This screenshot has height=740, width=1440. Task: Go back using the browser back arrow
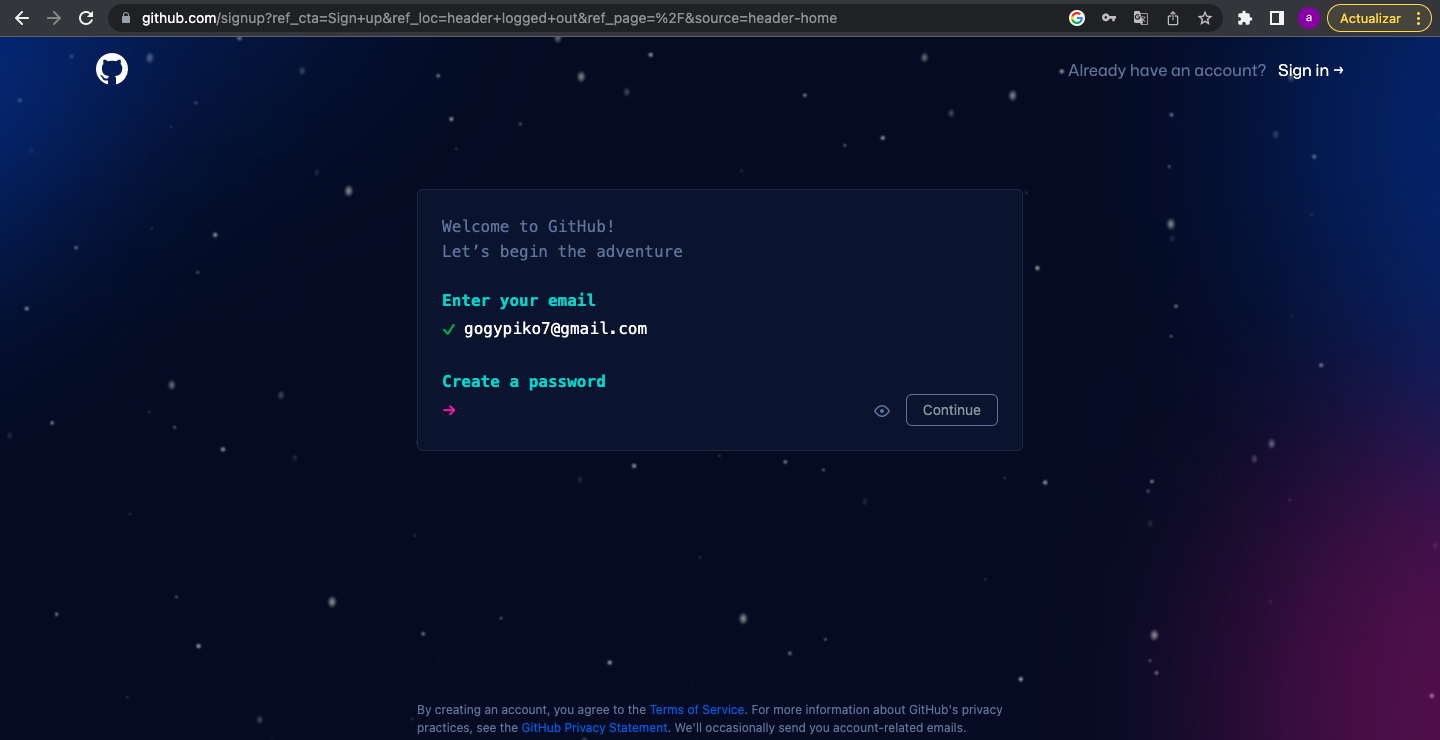click(x=22, y=18)
